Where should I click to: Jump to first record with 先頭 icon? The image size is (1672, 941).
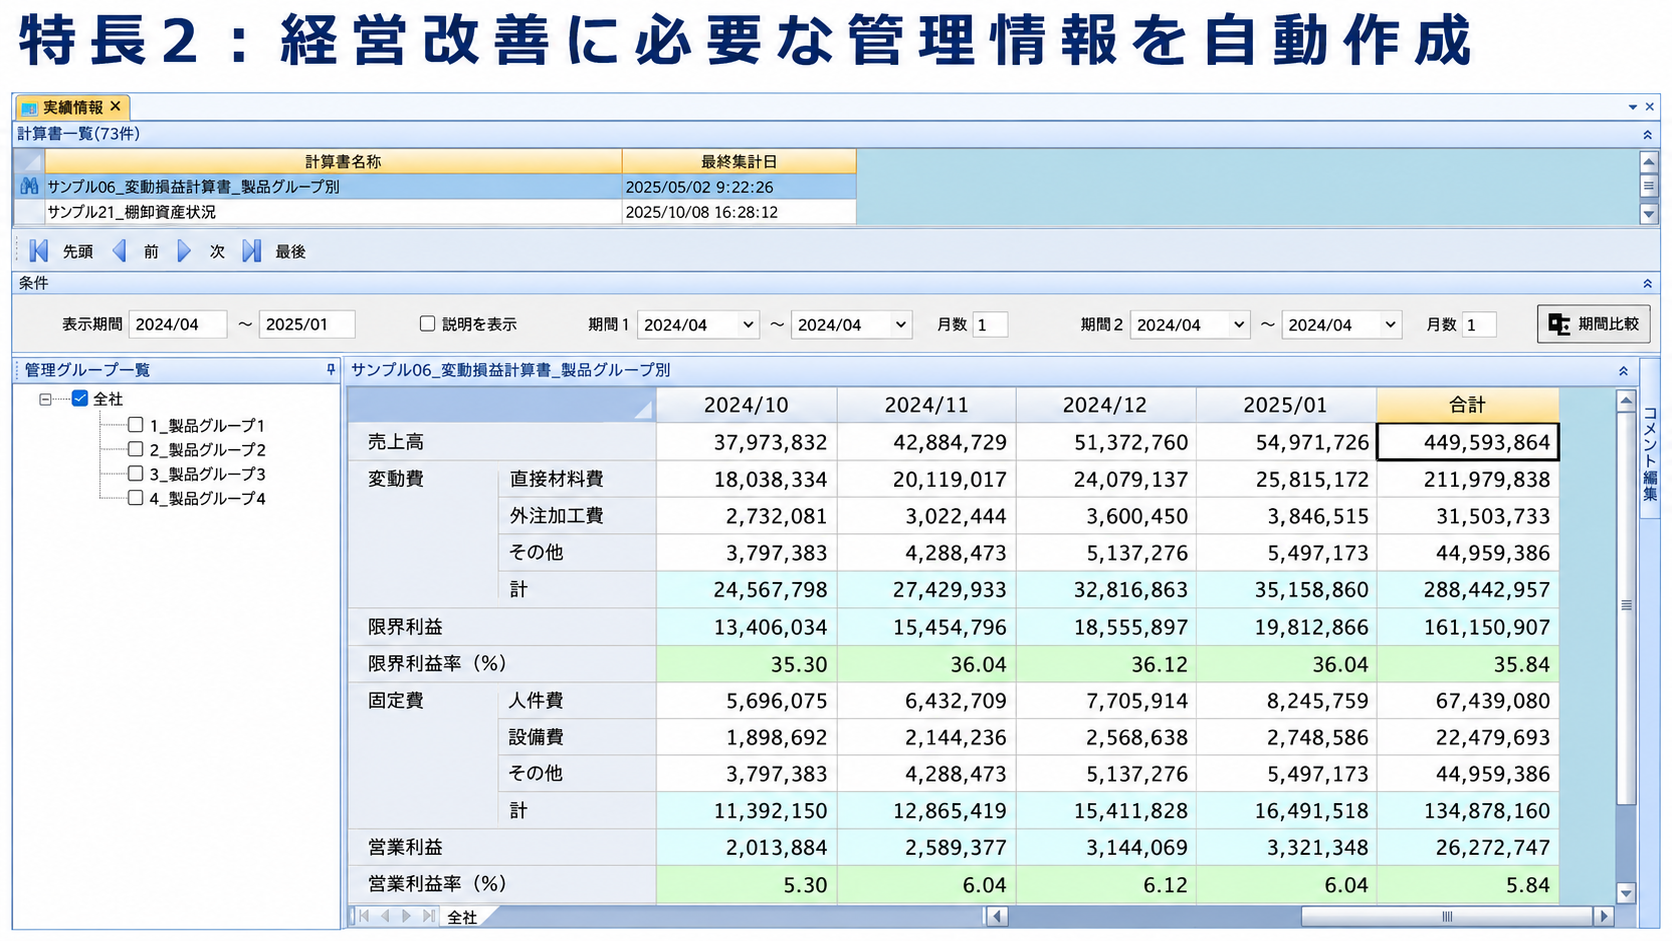[39, 251]
